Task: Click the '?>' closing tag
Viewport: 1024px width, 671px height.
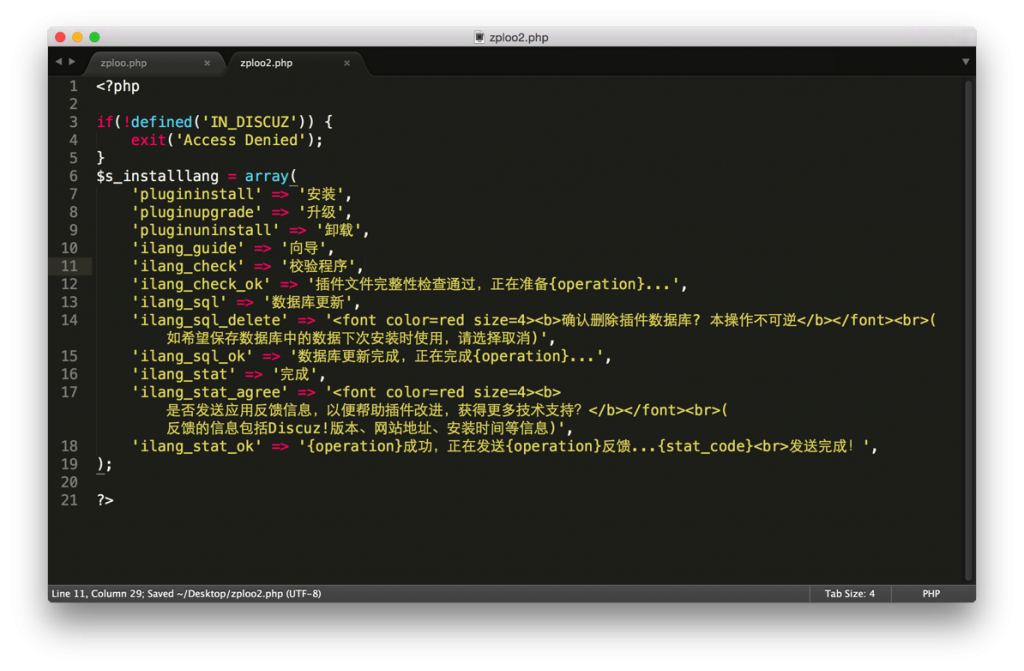Action: (x=105, y=500)
